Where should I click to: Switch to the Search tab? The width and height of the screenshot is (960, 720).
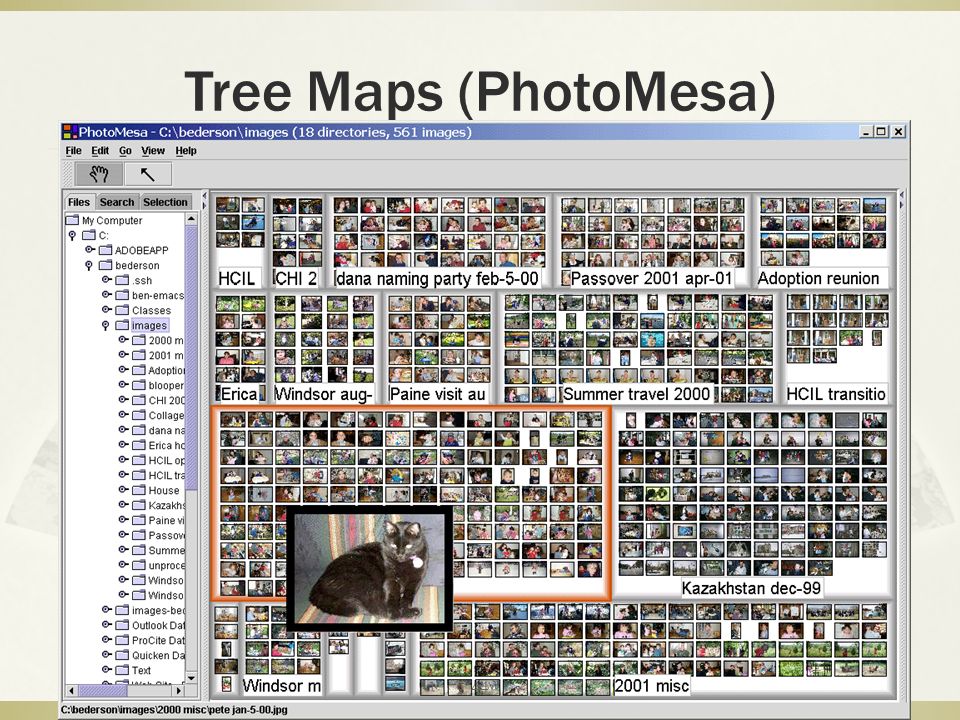click(117, 202)
